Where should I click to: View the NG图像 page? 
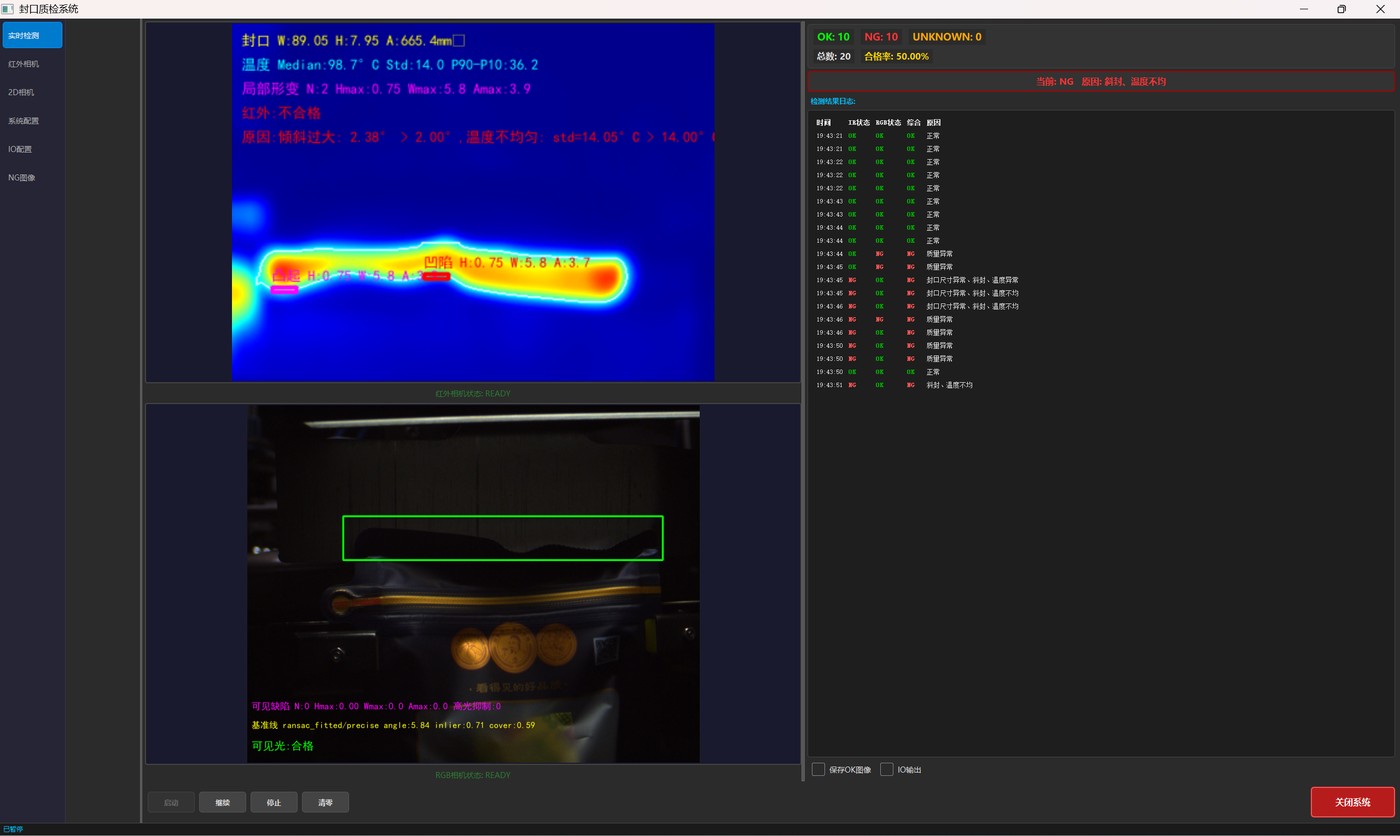pyautogui.click(x=33, y=178)
